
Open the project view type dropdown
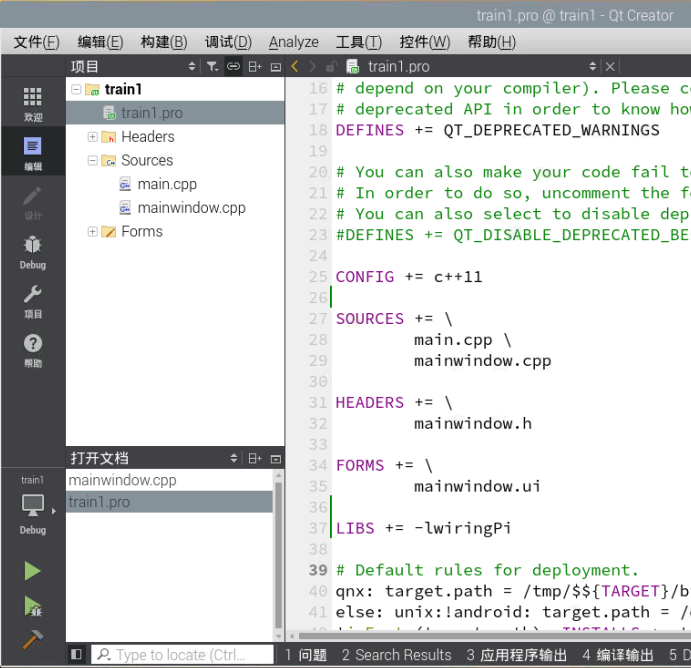191,67
